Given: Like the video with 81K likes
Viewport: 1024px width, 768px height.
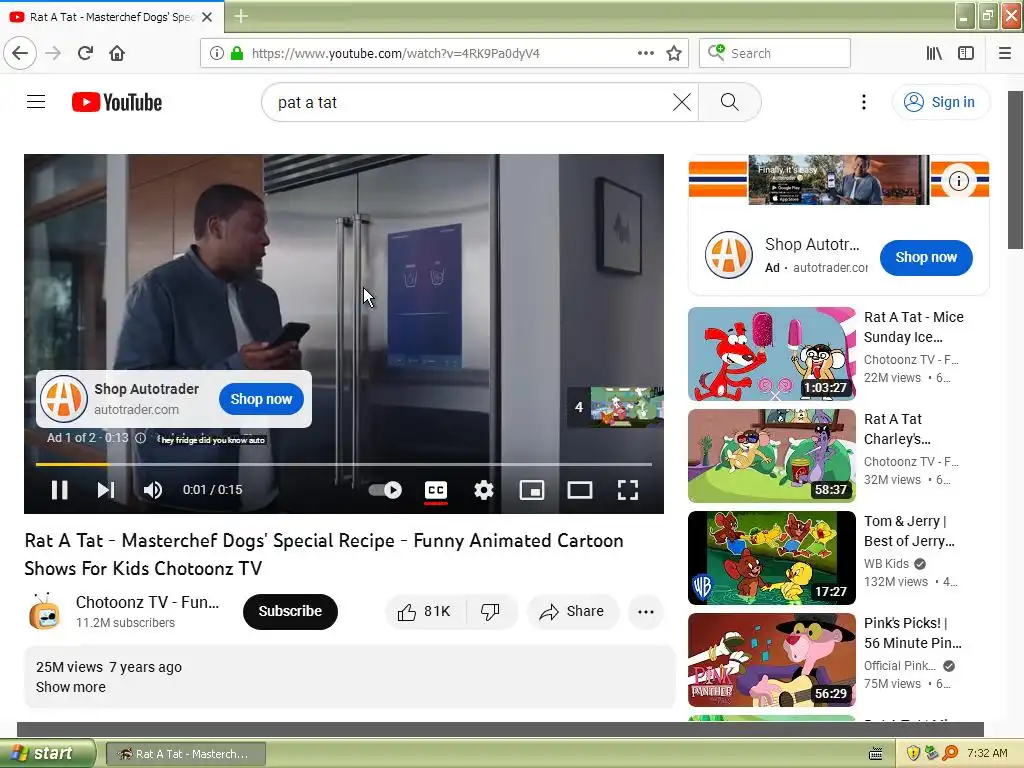Looking at the screenshot, I should [x=424, y=612].
